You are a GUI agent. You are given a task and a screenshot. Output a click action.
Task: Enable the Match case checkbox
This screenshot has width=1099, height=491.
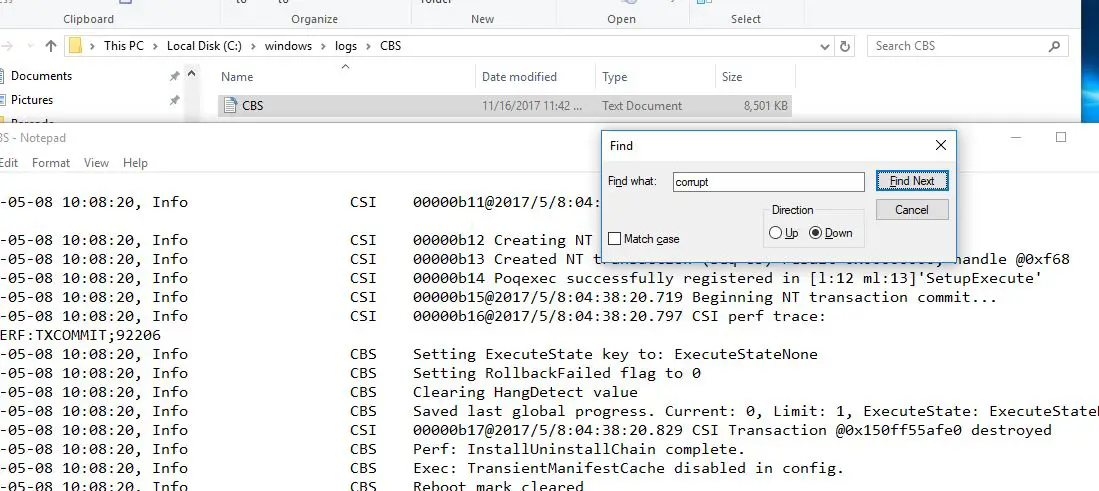(x=615, y=239)
